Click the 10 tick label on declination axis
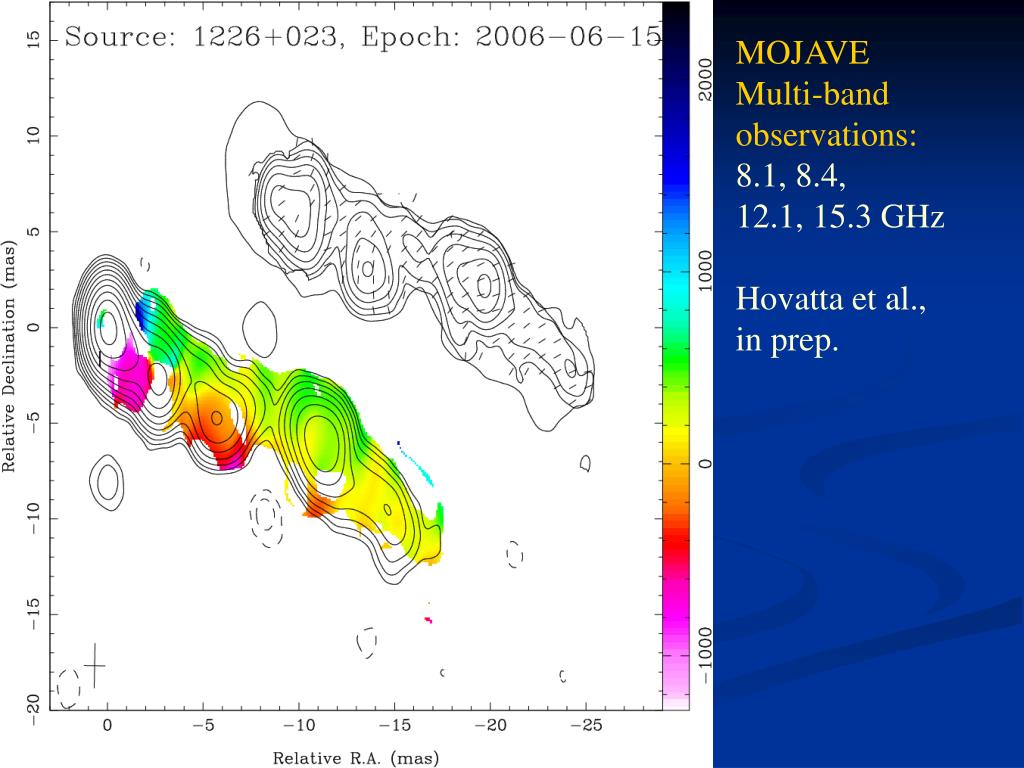Screen dimensions: 1024x768 [35, 135]
